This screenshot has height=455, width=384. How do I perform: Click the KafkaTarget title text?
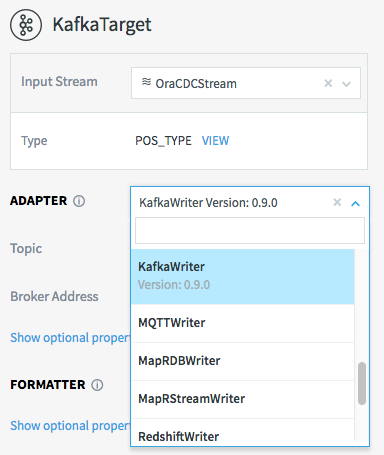[102, 25]
